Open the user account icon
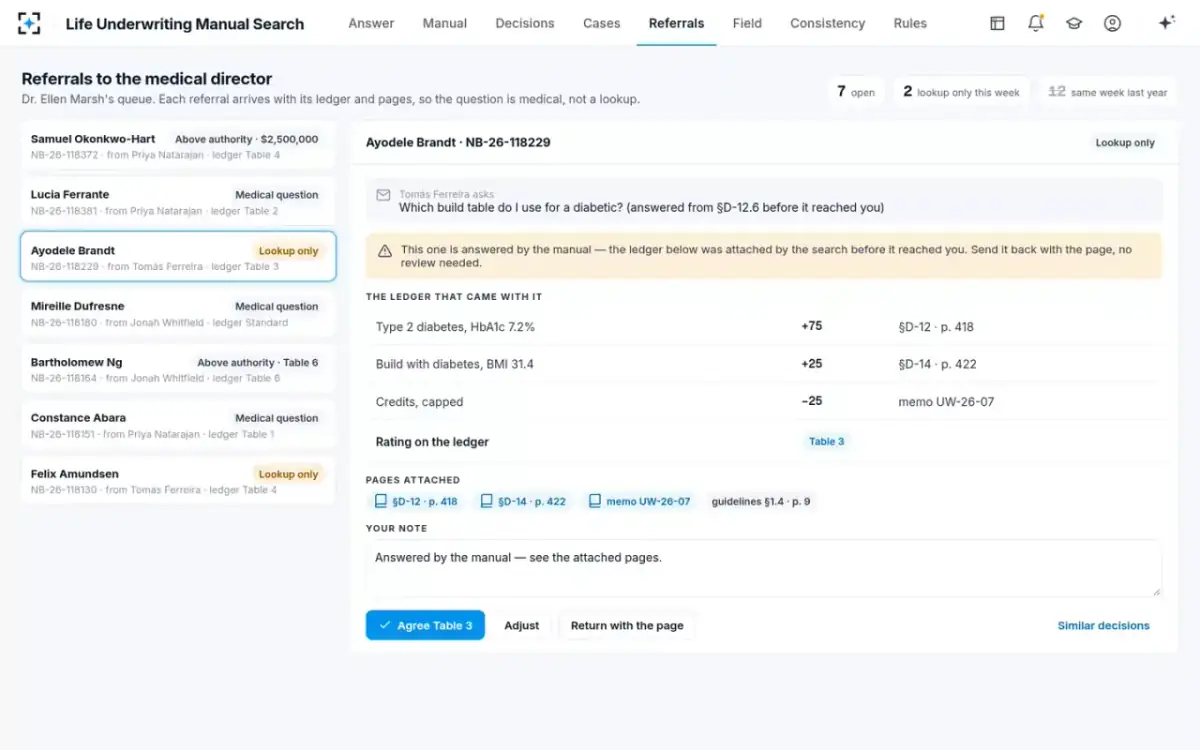 (x=1112, y=23)
